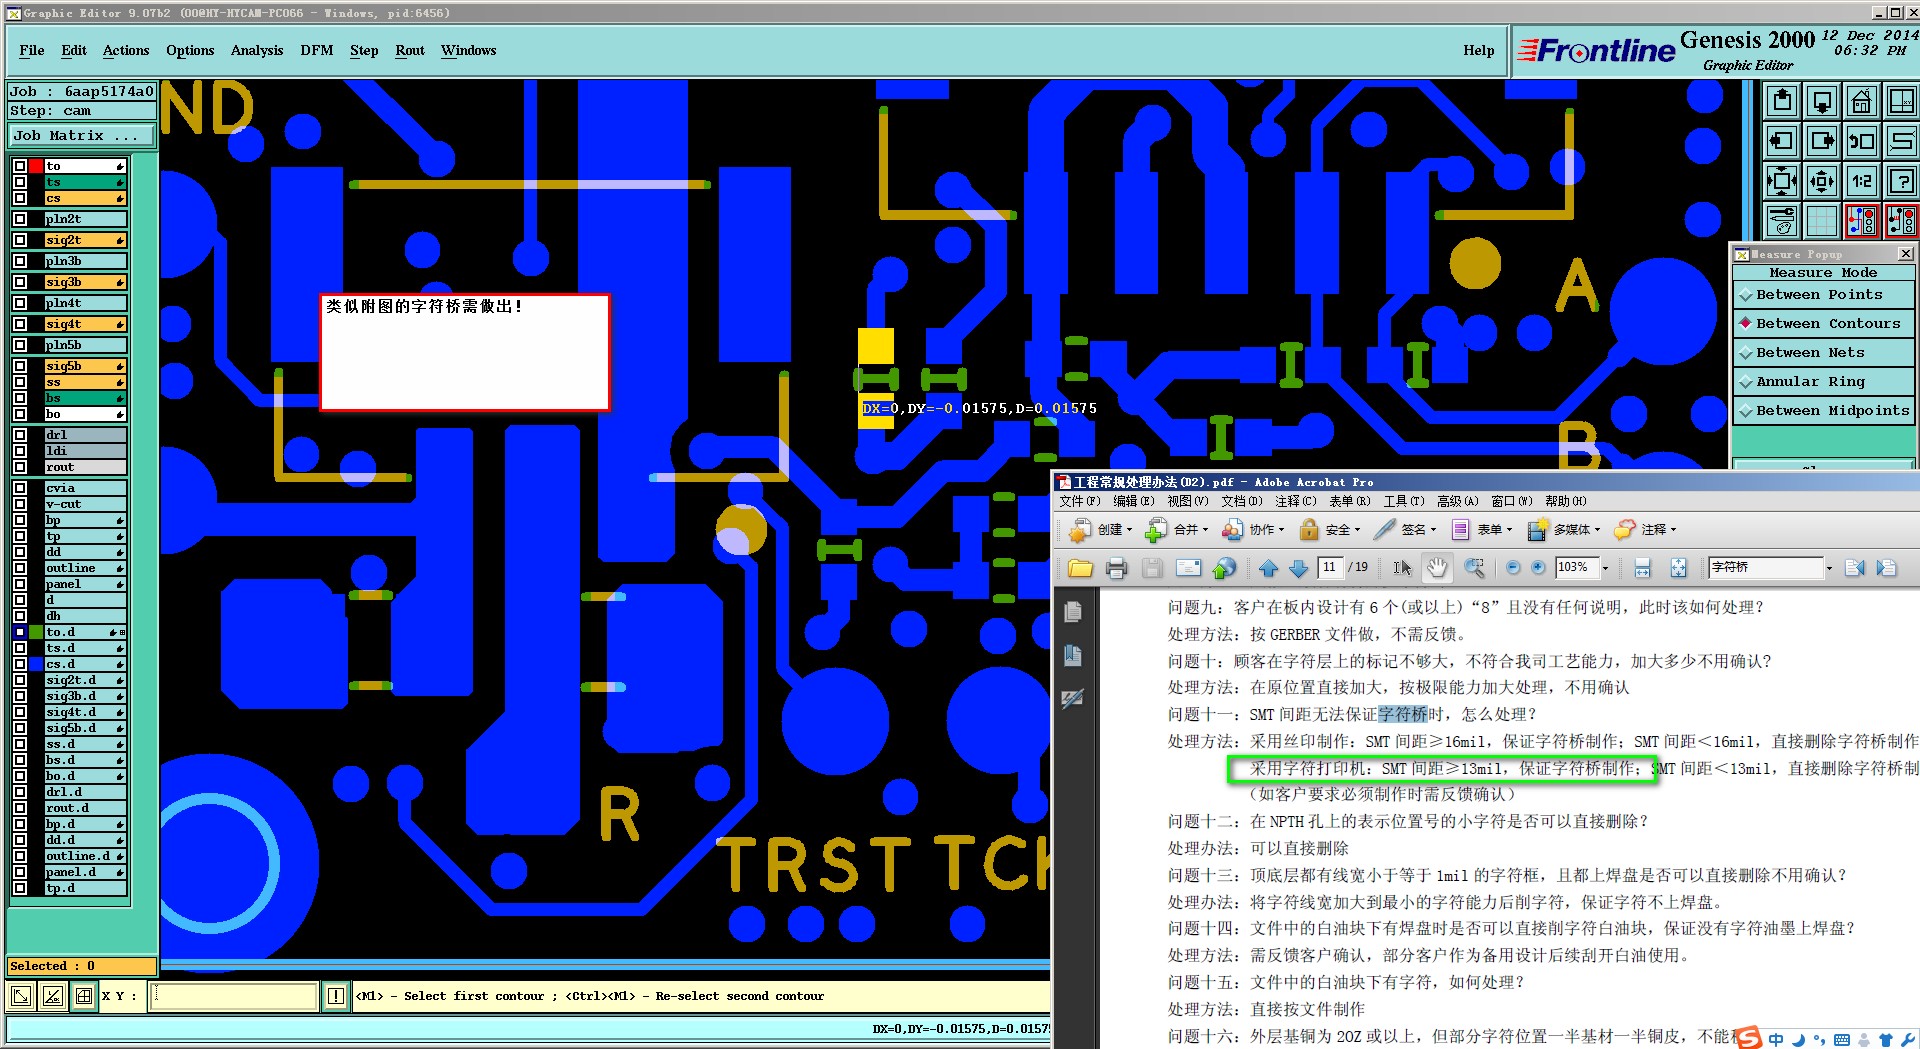The height and width of the screenshot is (1049, 1920).
Task: Click the XY coordinate window icon
Action: pyautogui.click(x=1902, y=101)
